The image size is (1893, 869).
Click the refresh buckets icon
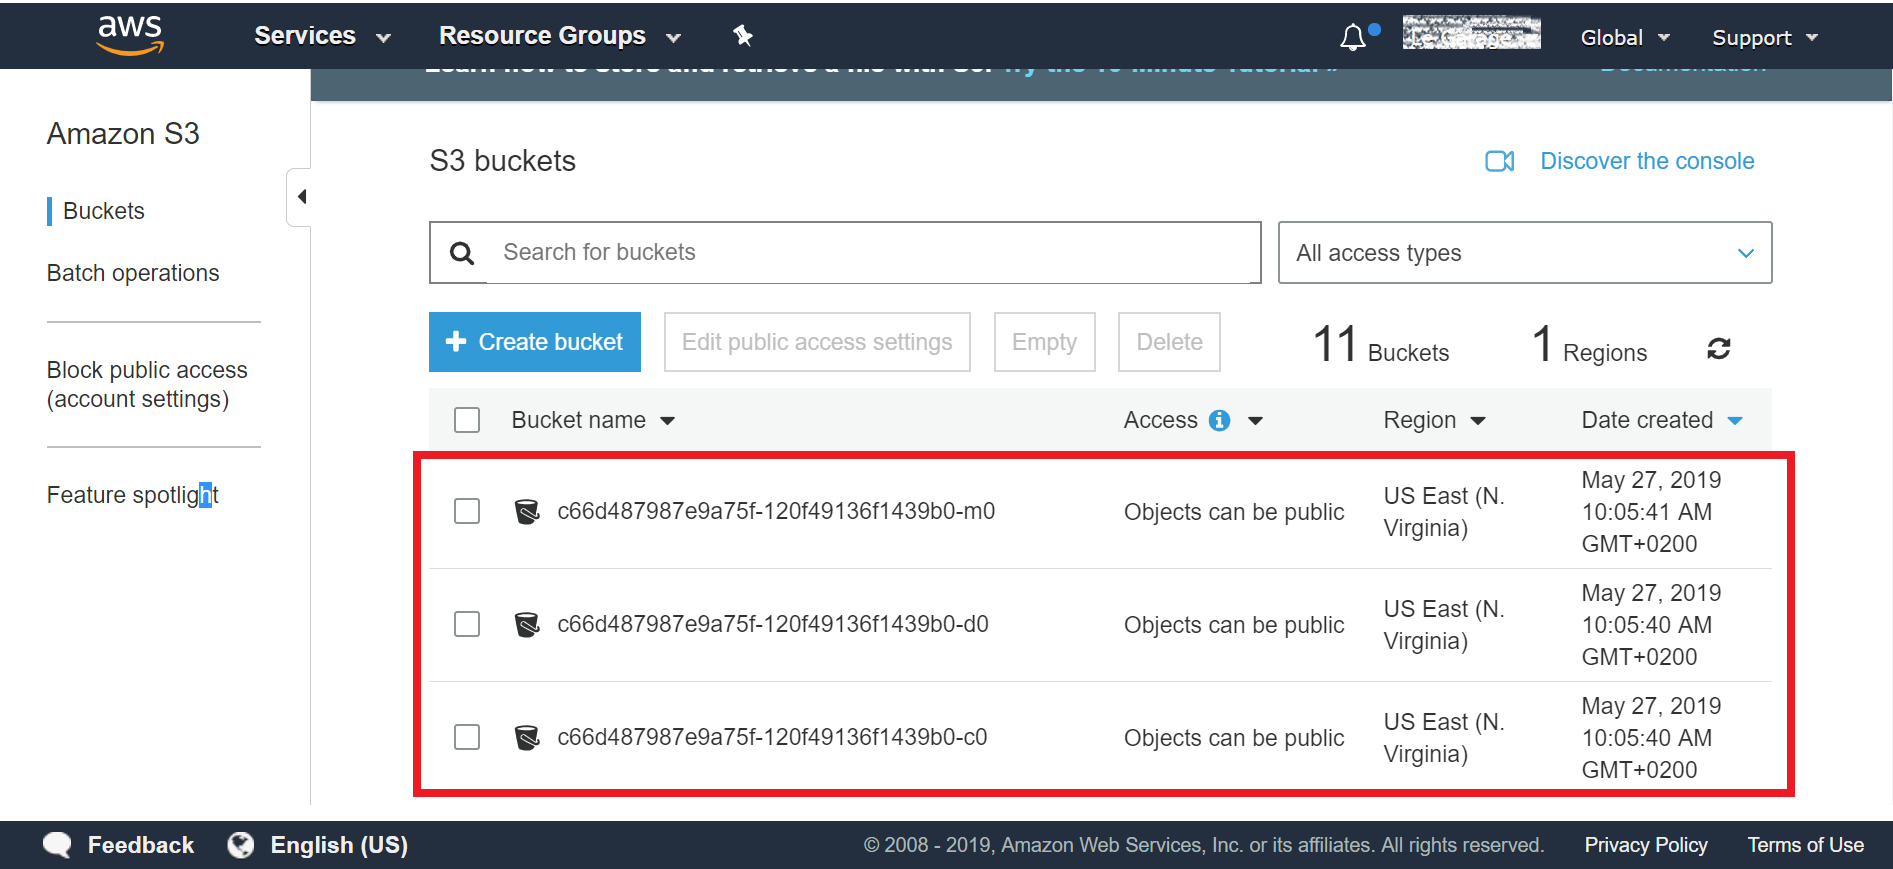(1719, 349)
